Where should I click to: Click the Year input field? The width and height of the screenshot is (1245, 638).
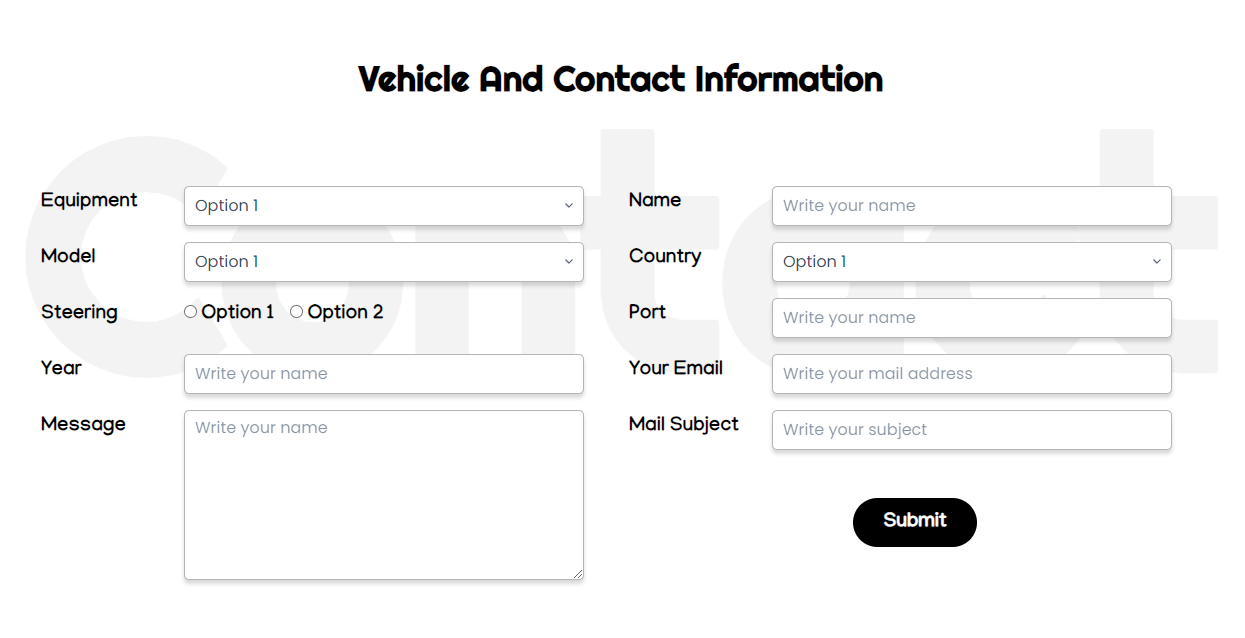click(383, 374)
